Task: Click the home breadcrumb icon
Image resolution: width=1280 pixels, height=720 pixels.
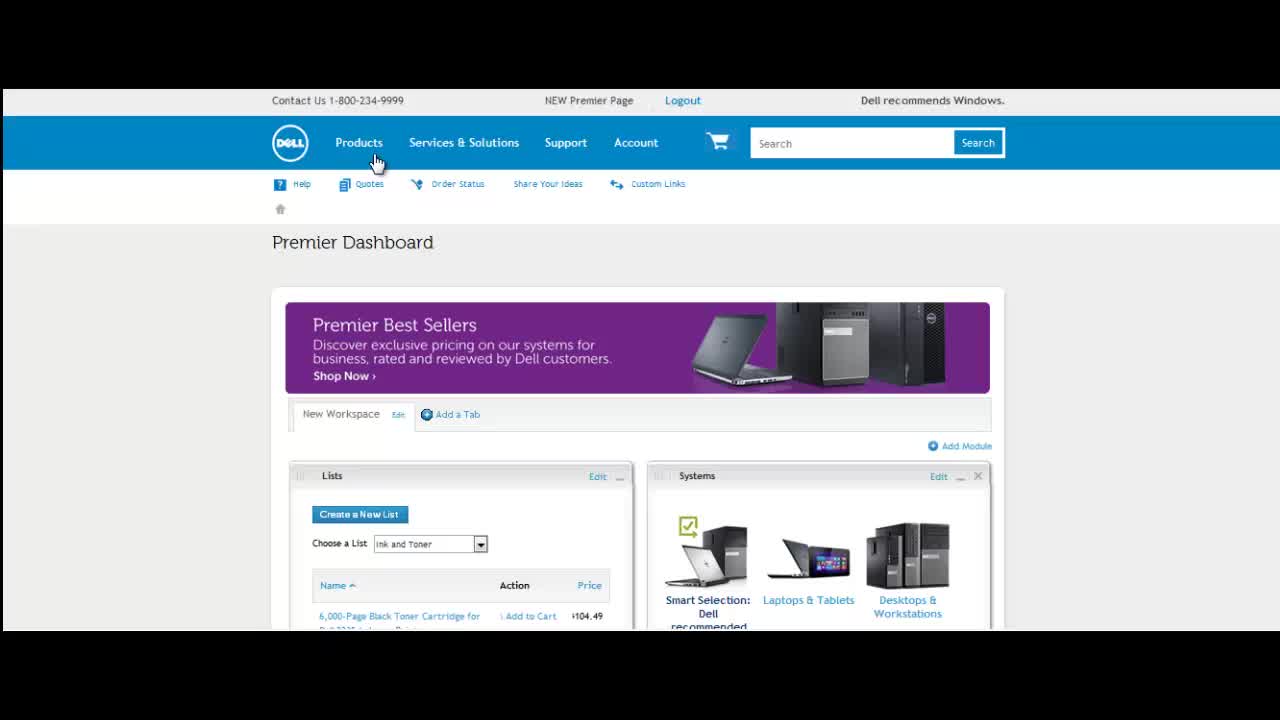Action: click(280, 209)
